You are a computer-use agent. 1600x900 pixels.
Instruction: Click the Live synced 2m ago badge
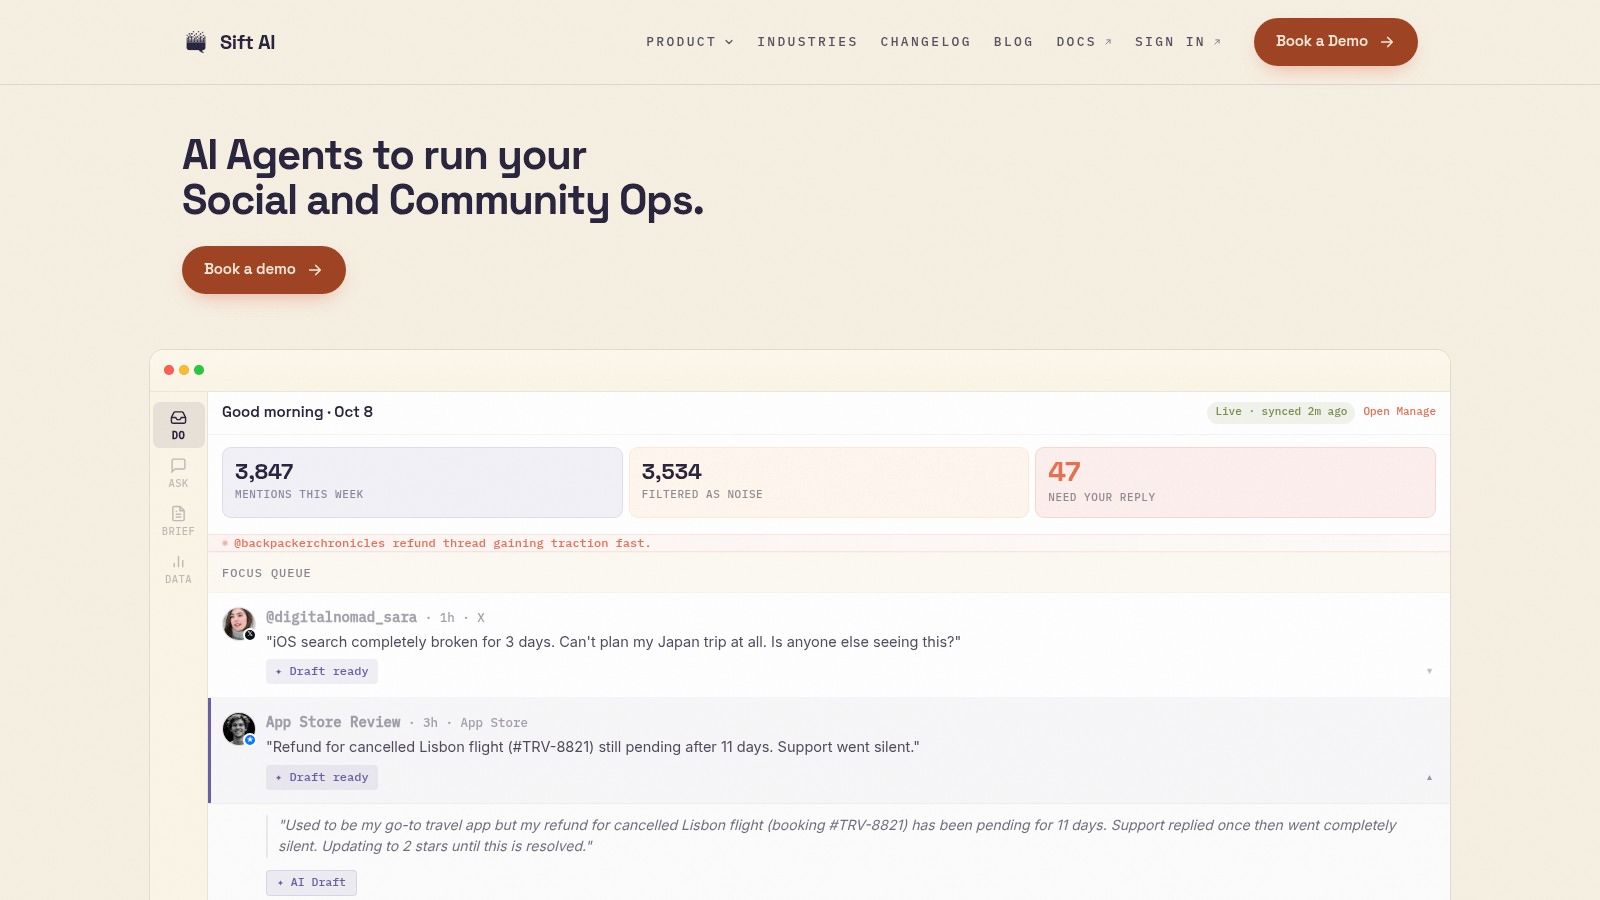tap(1281, 412)
